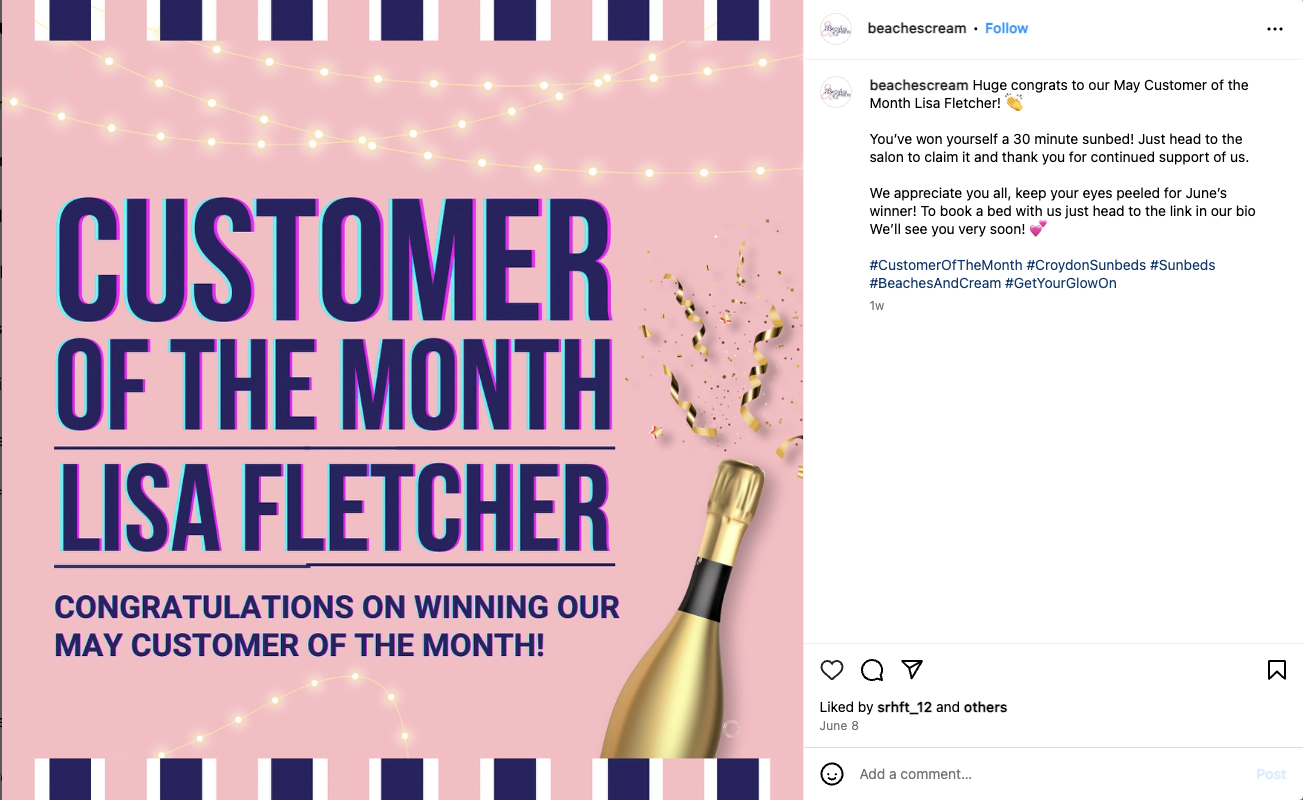This screenshot has width=1303, height=800.
Task: Open beachescream username in post header
Action: (917, 28)
